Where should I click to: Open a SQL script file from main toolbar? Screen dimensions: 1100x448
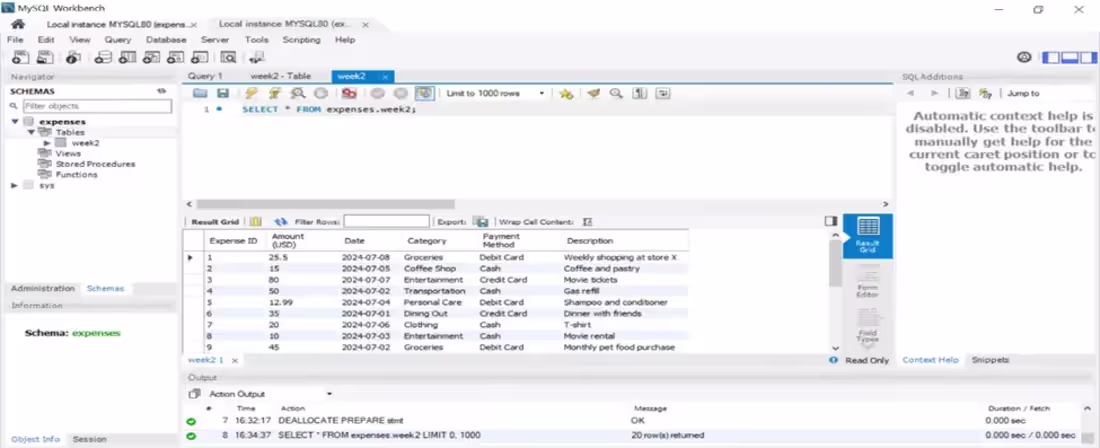46,57
